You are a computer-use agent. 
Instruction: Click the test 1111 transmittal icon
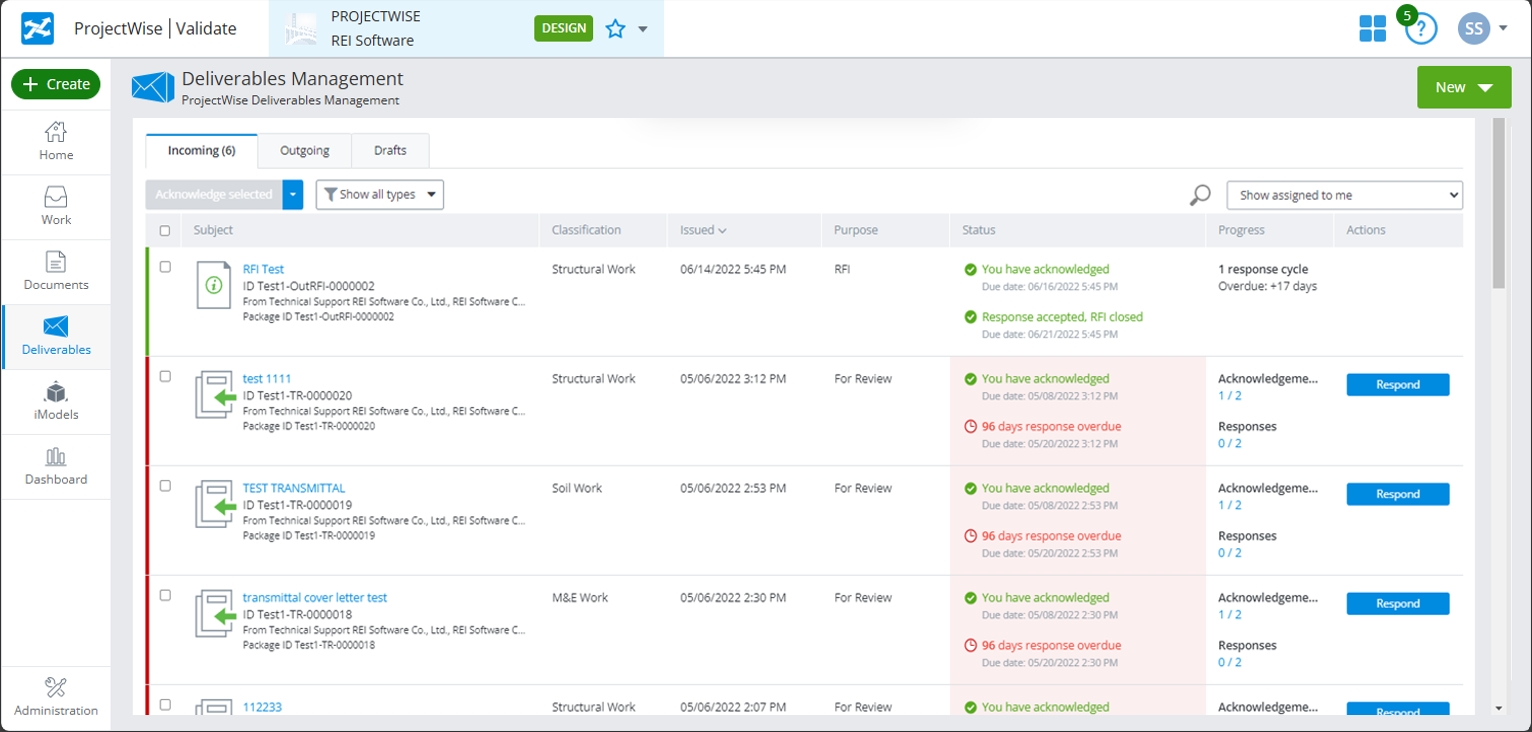coord(215,395)
